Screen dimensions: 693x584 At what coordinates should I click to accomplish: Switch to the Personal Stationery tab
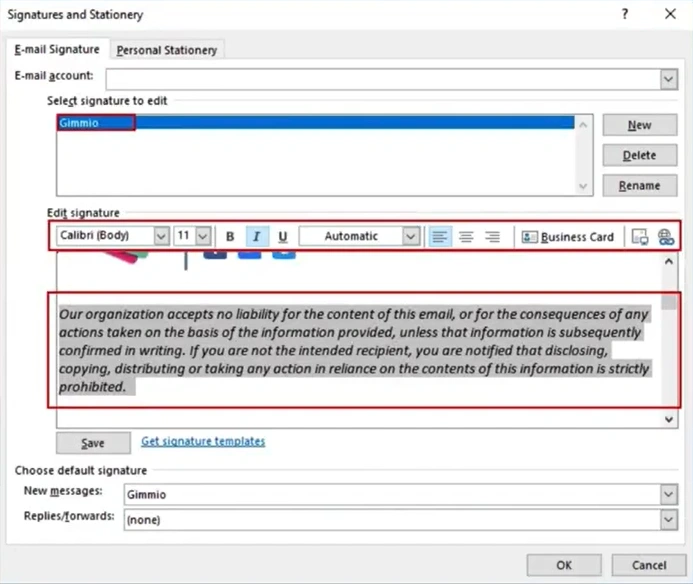coord(167,50)
